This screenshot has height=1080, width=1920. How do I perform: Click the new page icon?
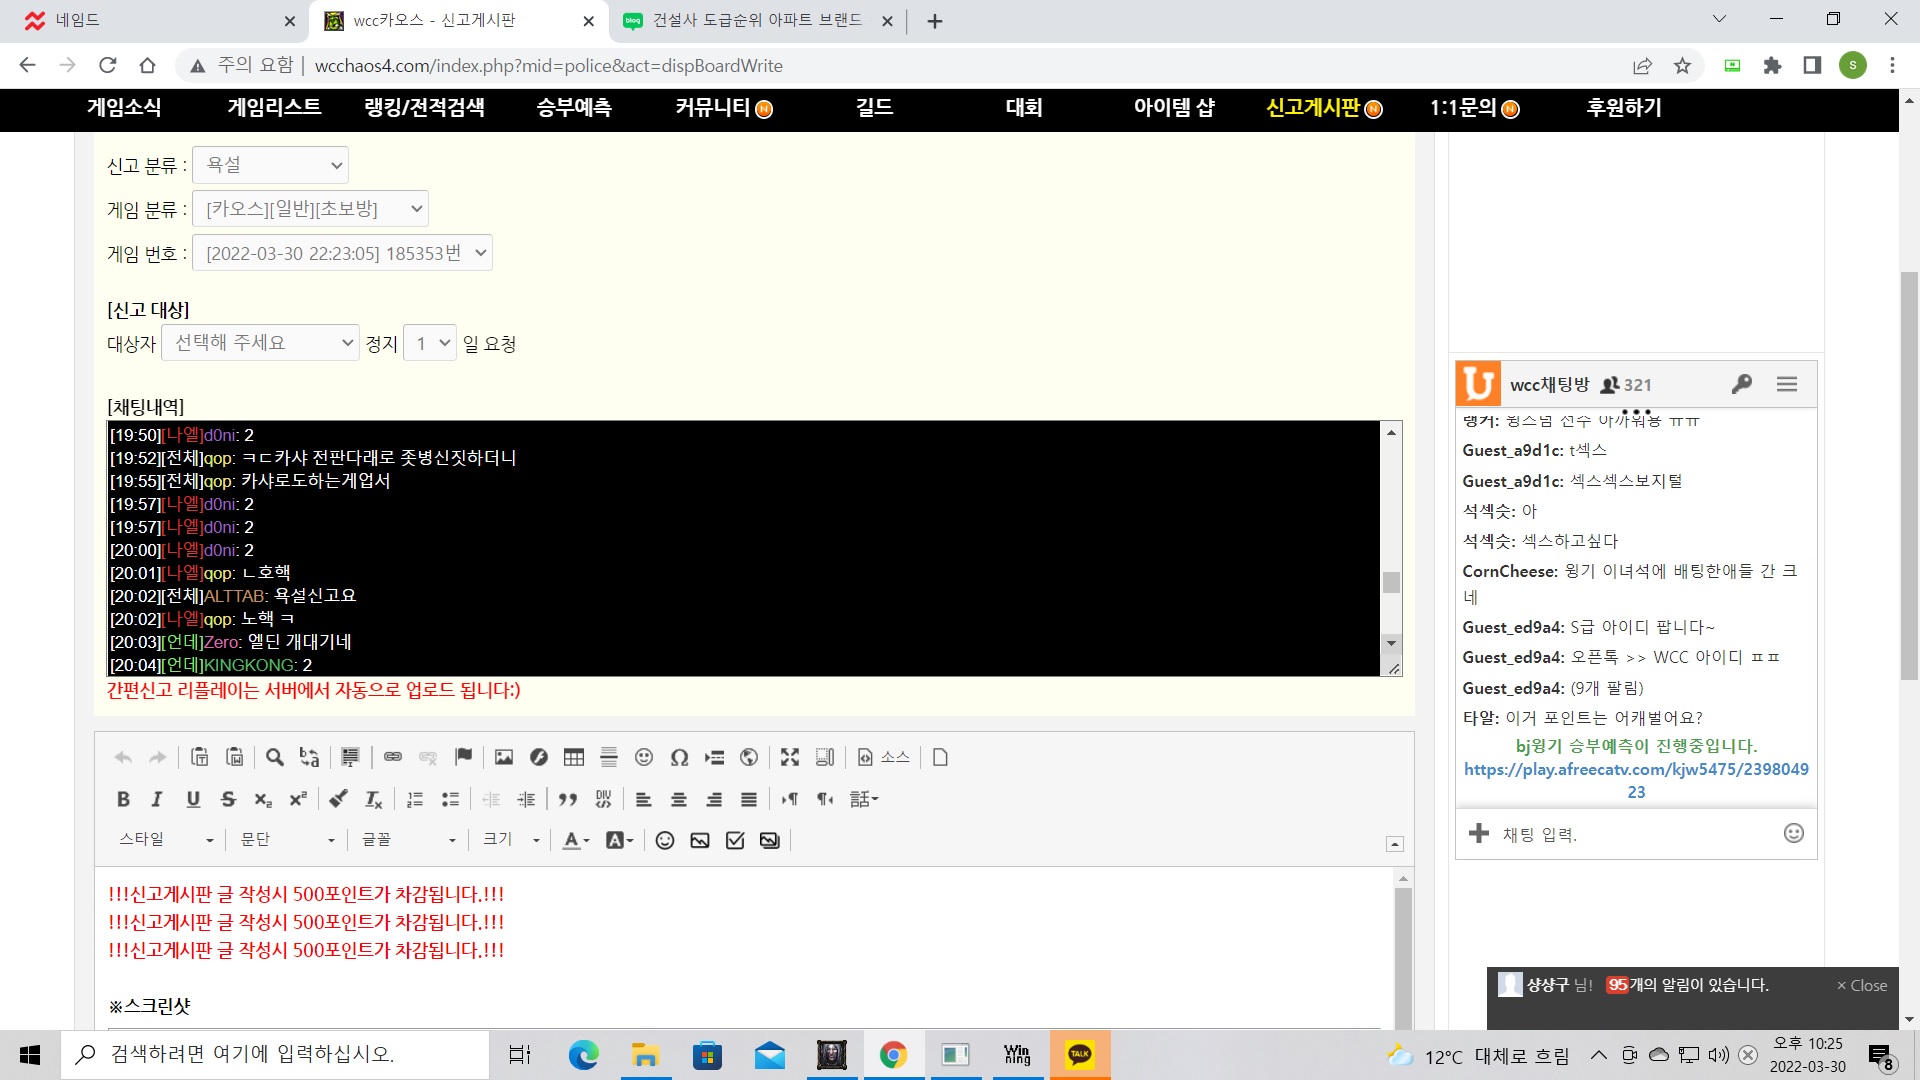pyautogui.click(x=940, y=757)
